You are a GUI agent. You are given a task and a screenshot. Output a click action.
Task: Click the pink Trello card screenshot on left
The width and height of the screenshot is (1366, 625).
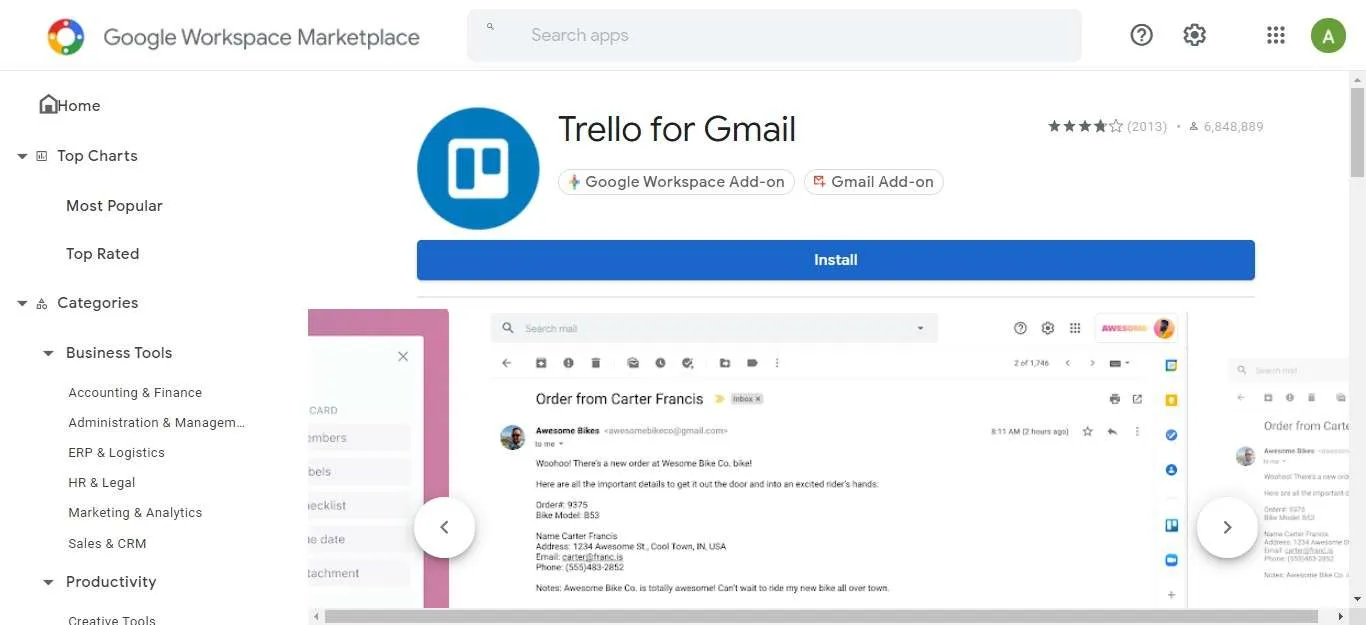379,458
